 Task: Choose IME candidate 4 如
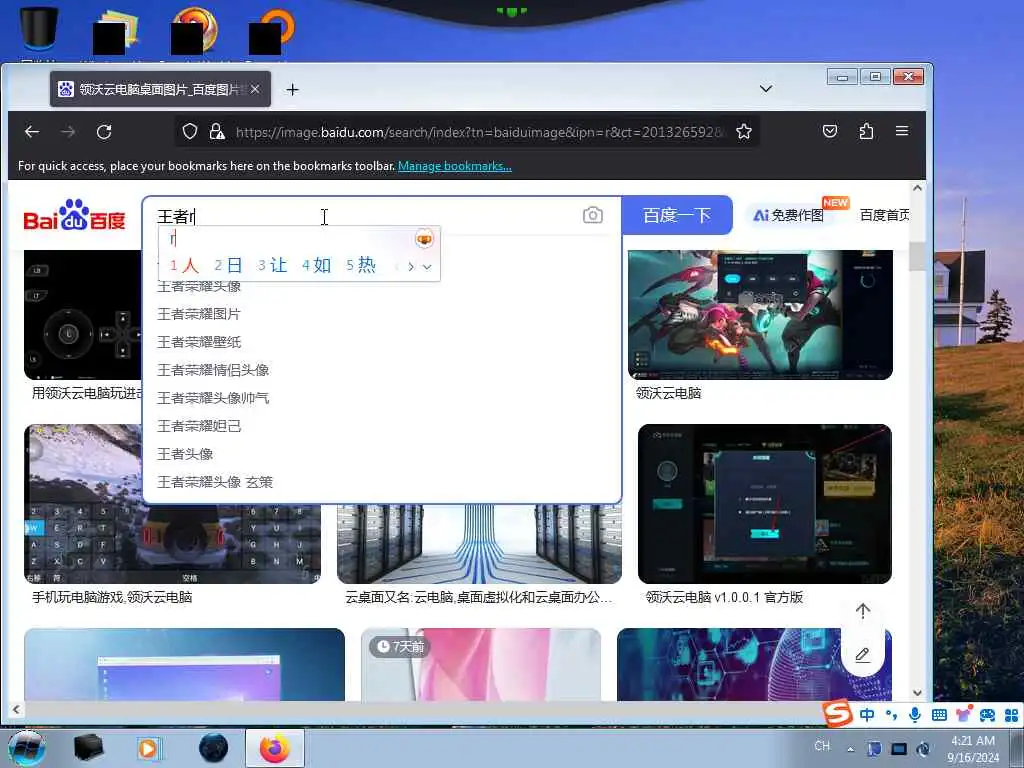[317, 265]
